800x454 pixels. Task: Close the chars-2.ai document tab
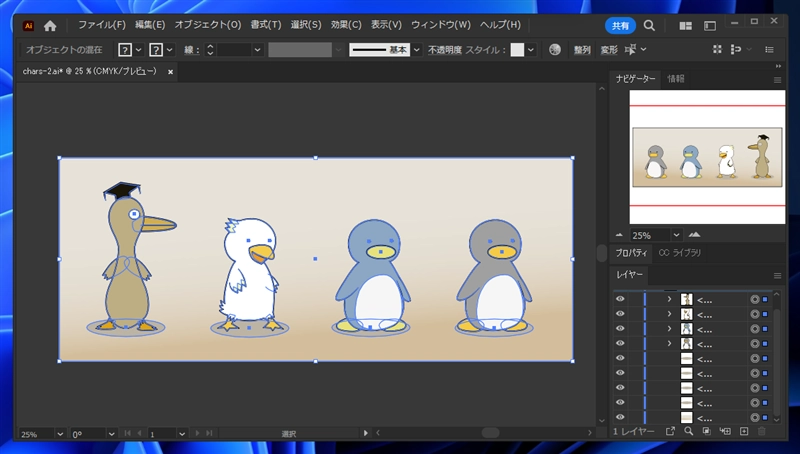coord(170,72)
